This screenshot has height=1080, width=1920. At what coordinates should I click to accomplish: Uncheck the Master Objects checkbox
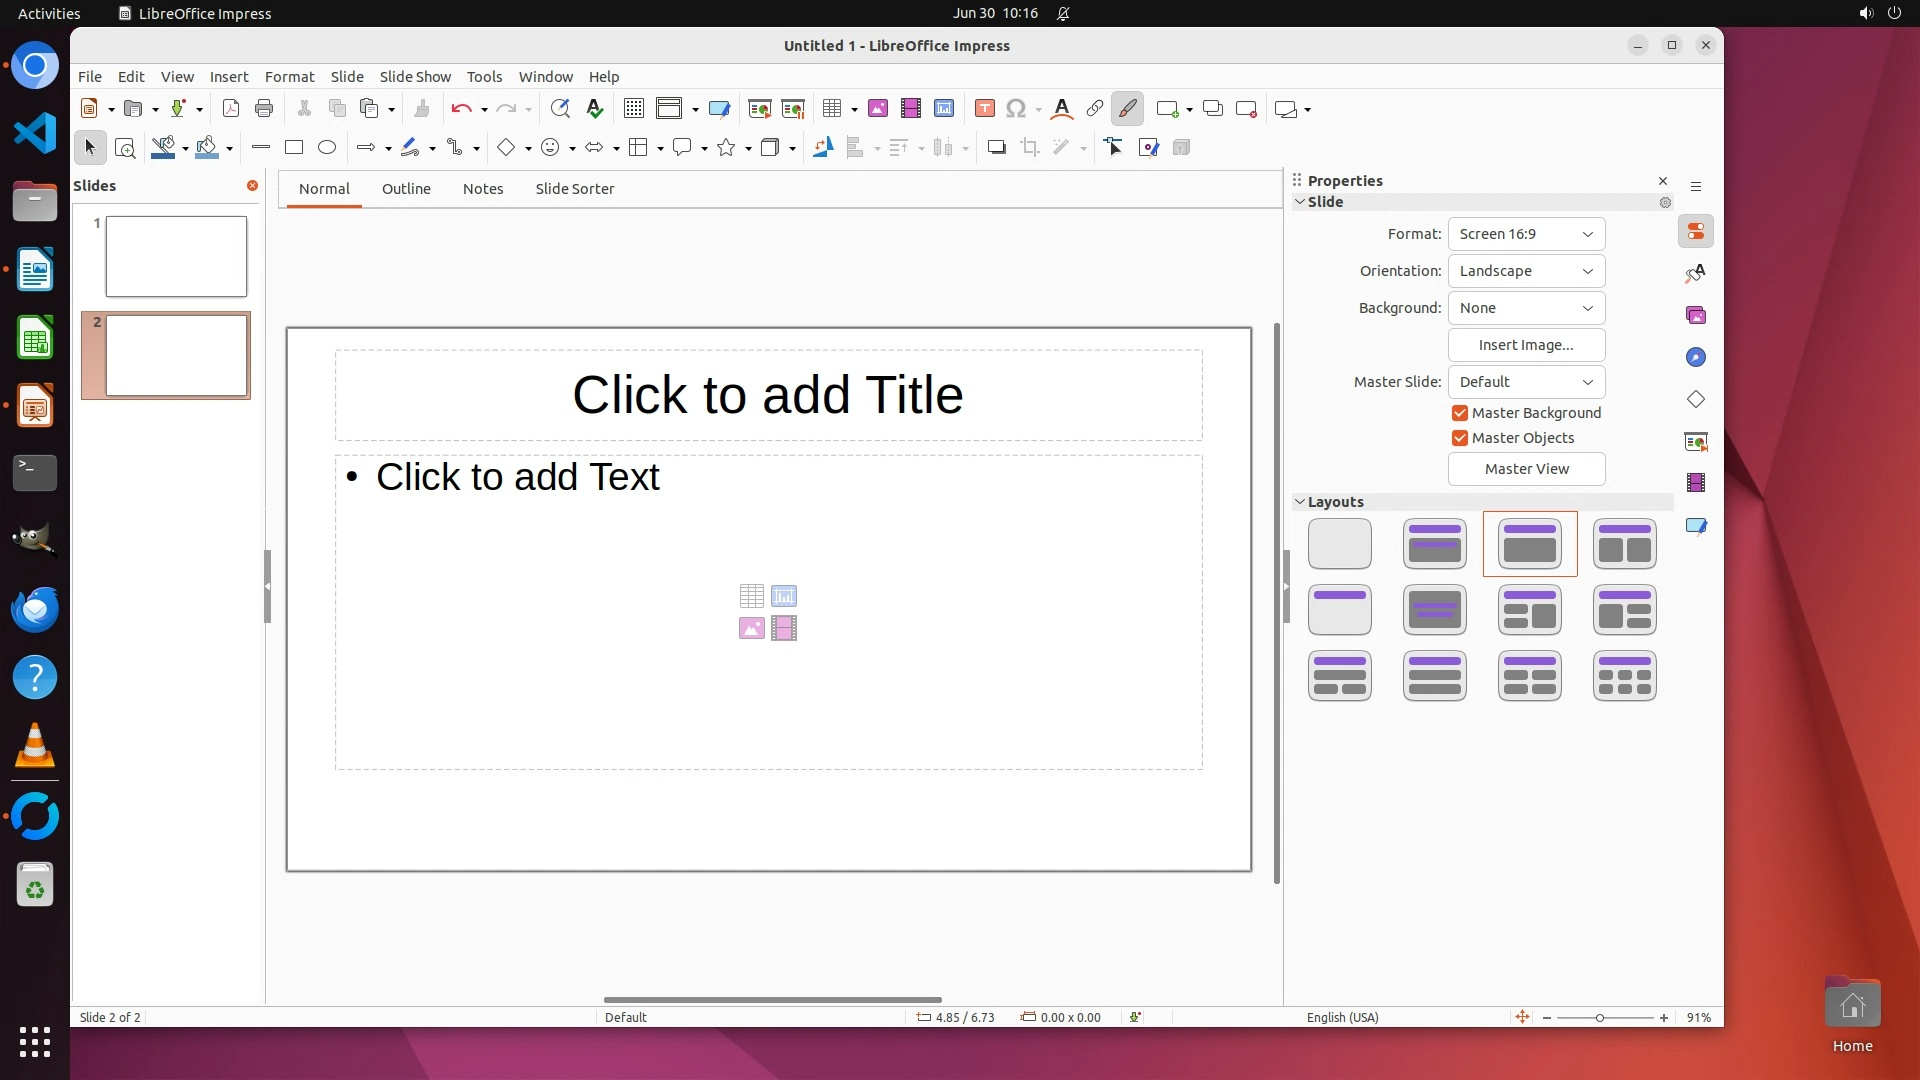[x=1460, y=438]
